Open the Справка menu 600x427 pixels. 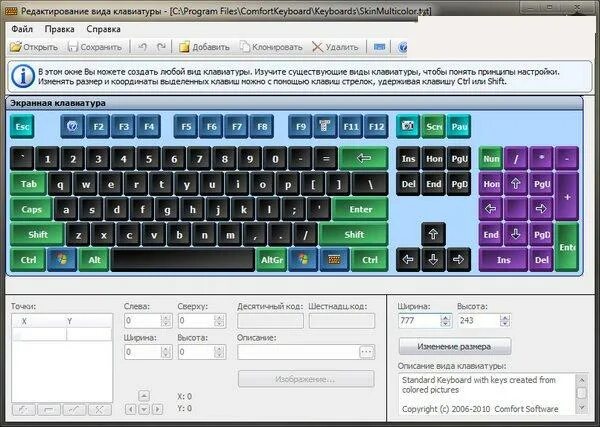[x=103, y=29]
